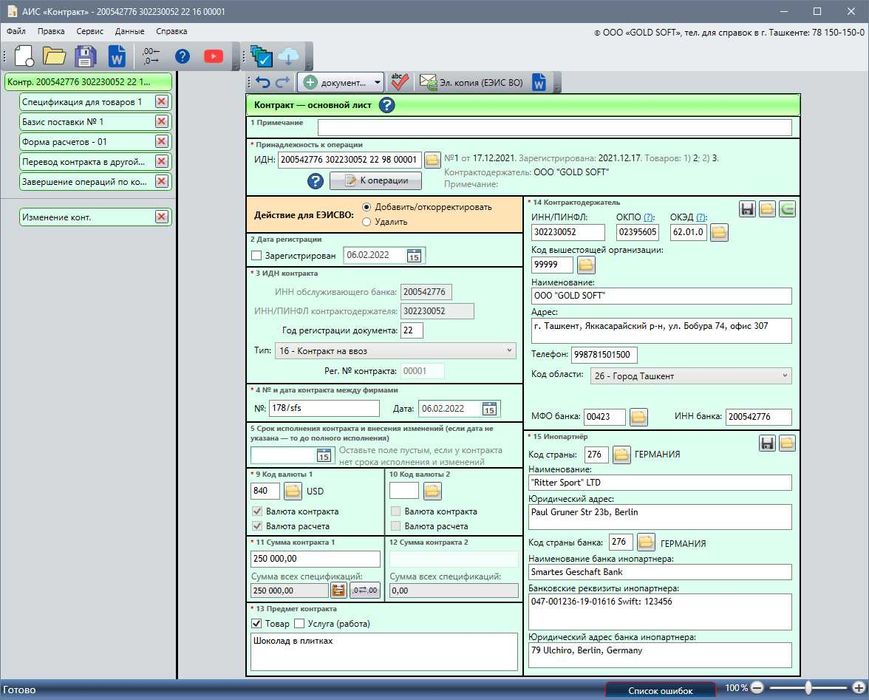The height and width of the screenshot is (700, 869).
Task: Open Данные menu
Action: tap(130, 31)
